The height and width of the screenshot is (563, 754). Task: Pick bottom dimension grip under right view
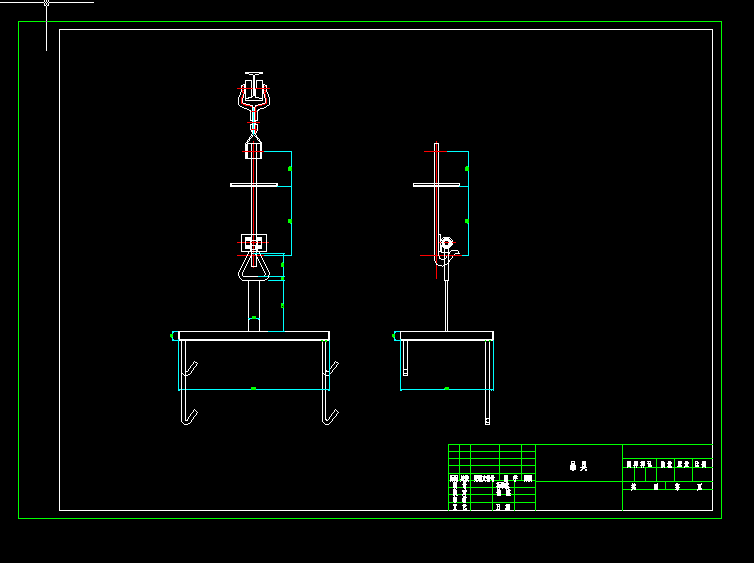[x=447, y=388]
